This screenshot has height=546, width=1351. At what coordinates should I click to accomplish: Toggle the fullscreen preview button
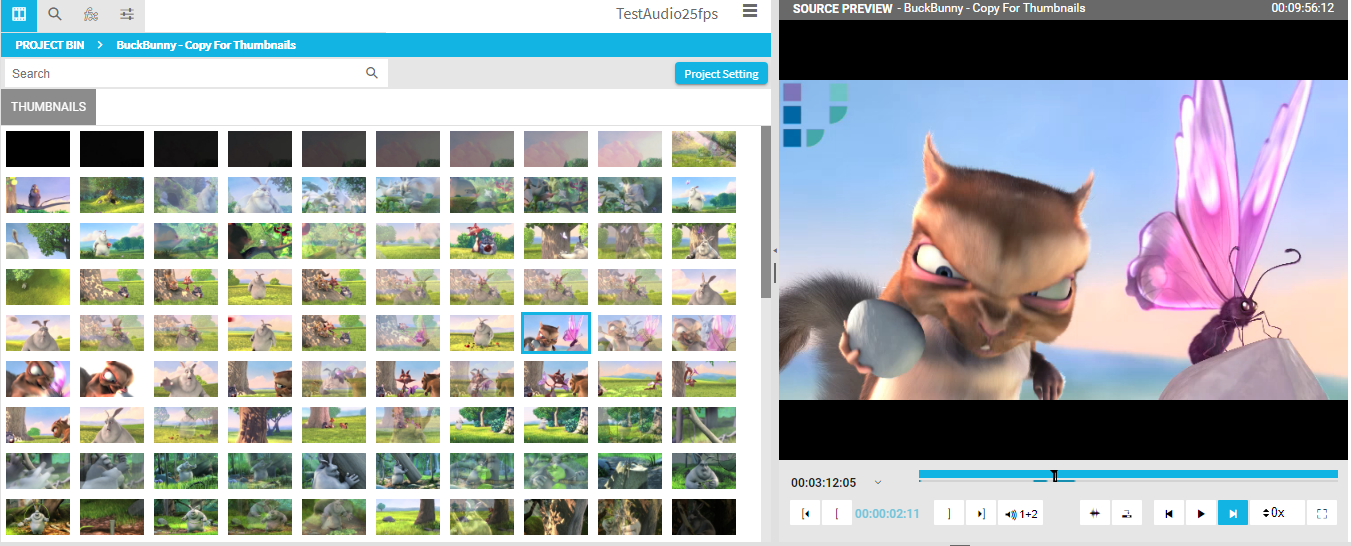(x=1322, y=514)
